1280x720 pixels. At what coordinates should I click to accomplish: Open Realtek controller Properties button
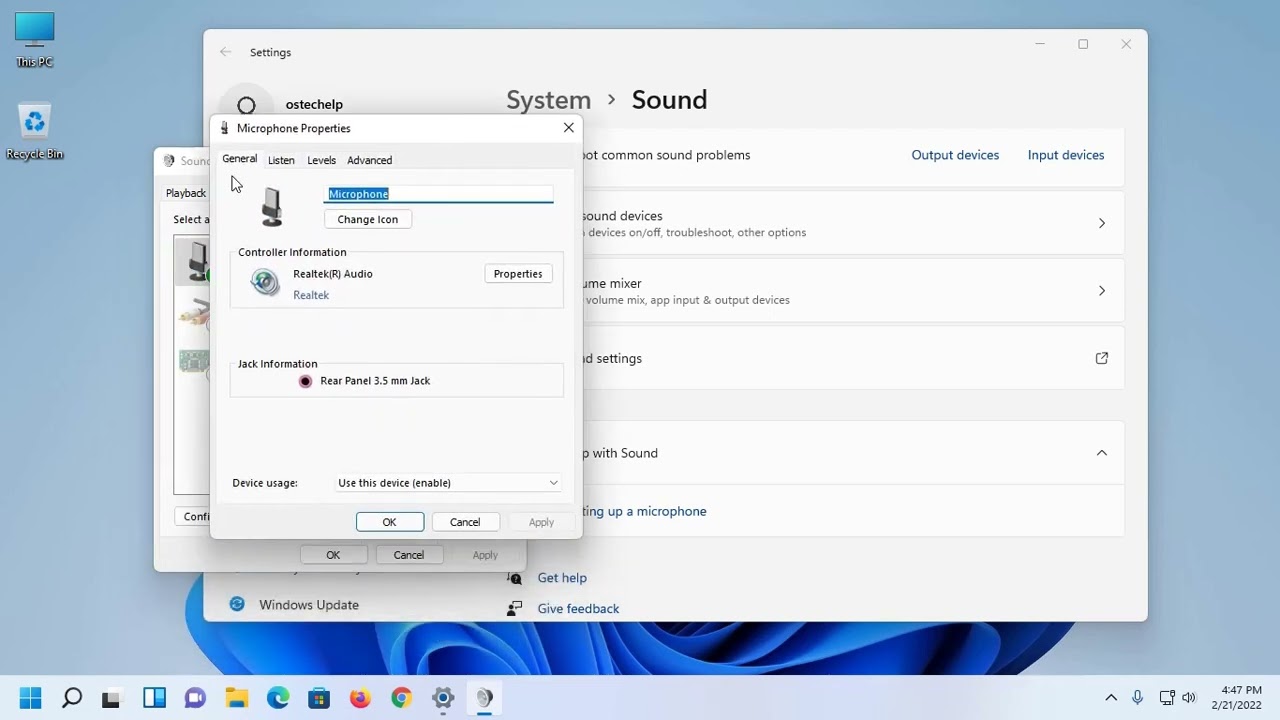518,274
